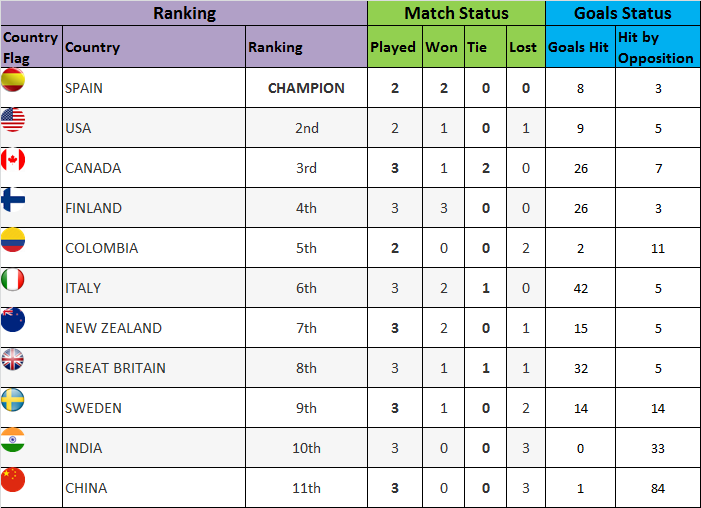The image size is (701, 508).
Task: Select the Goals Hit column header
Action: (x=578, y=47)
